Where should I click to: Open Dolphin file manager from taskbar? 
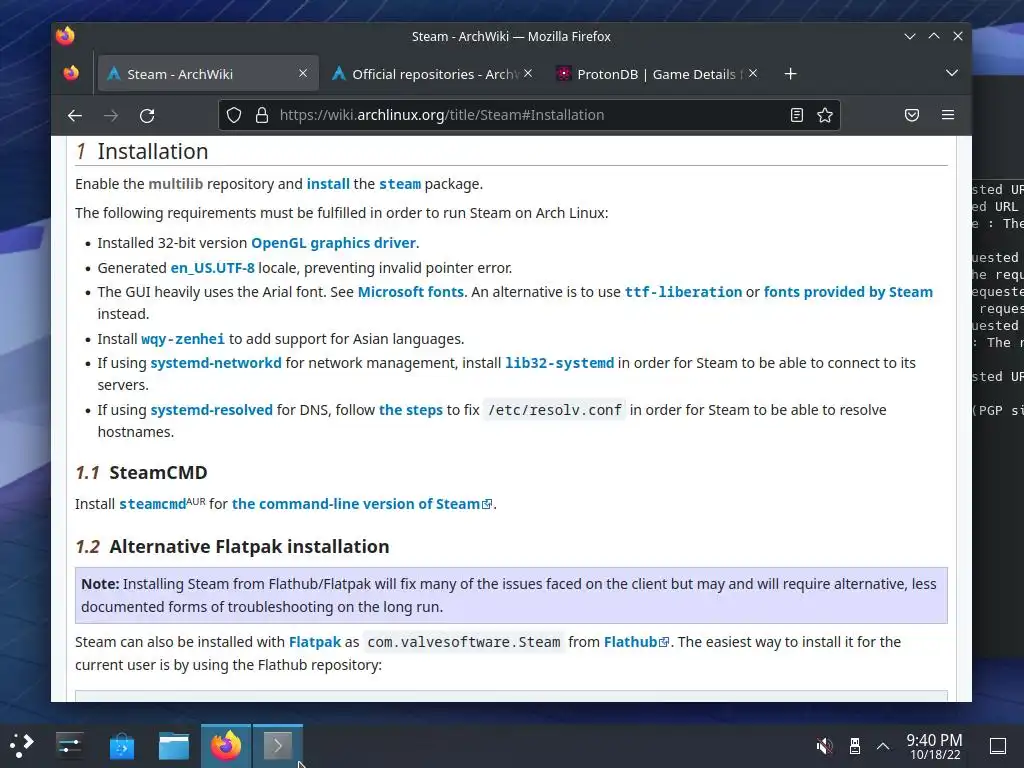click(174, 745)
